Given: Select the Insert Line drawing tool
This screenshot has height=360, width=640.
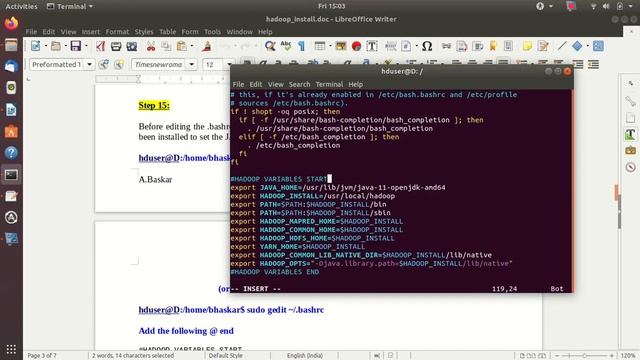Looking at the screenshot, I should (x=562, y=46).
